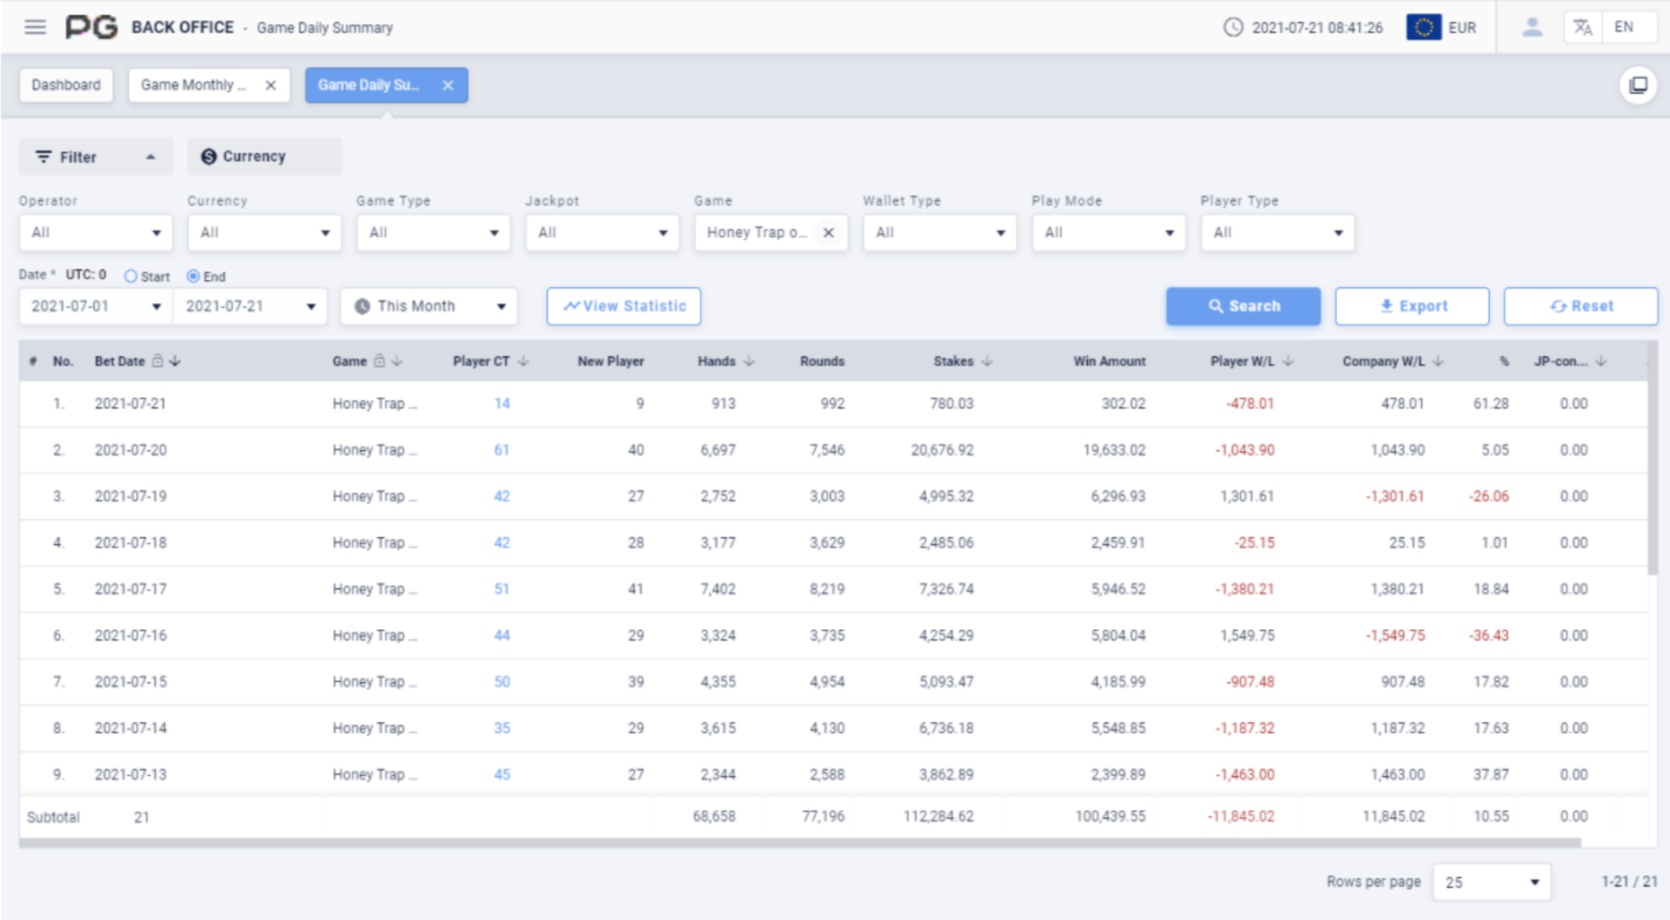The image size is (1670, 920).
Task: Switch to the Dashboard tab
Action: coord(66,85)
